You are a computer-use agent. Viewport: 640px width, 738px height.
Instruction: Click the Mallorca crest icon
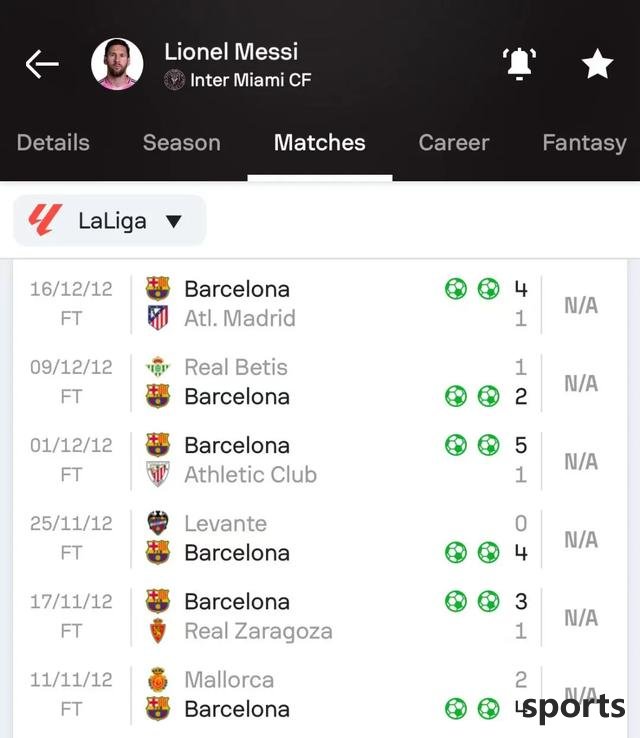[x=158, y=680]
